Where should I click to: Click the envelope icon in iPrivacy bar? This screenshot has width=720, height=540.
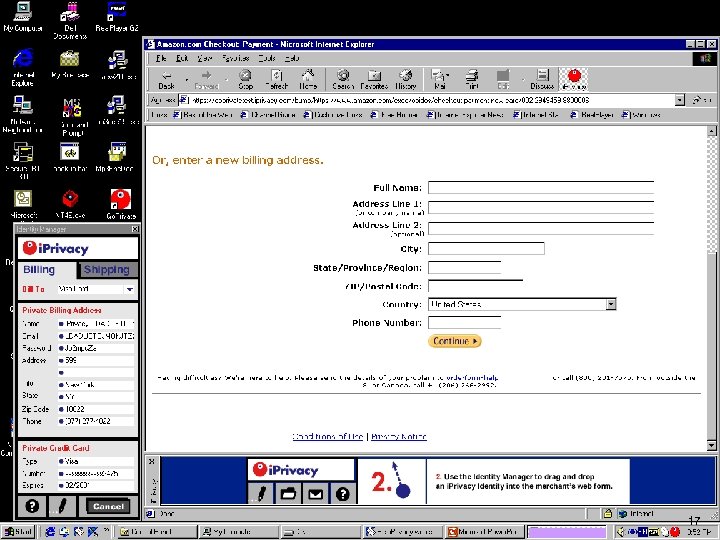pyautogui.click(x=315, y=493)
